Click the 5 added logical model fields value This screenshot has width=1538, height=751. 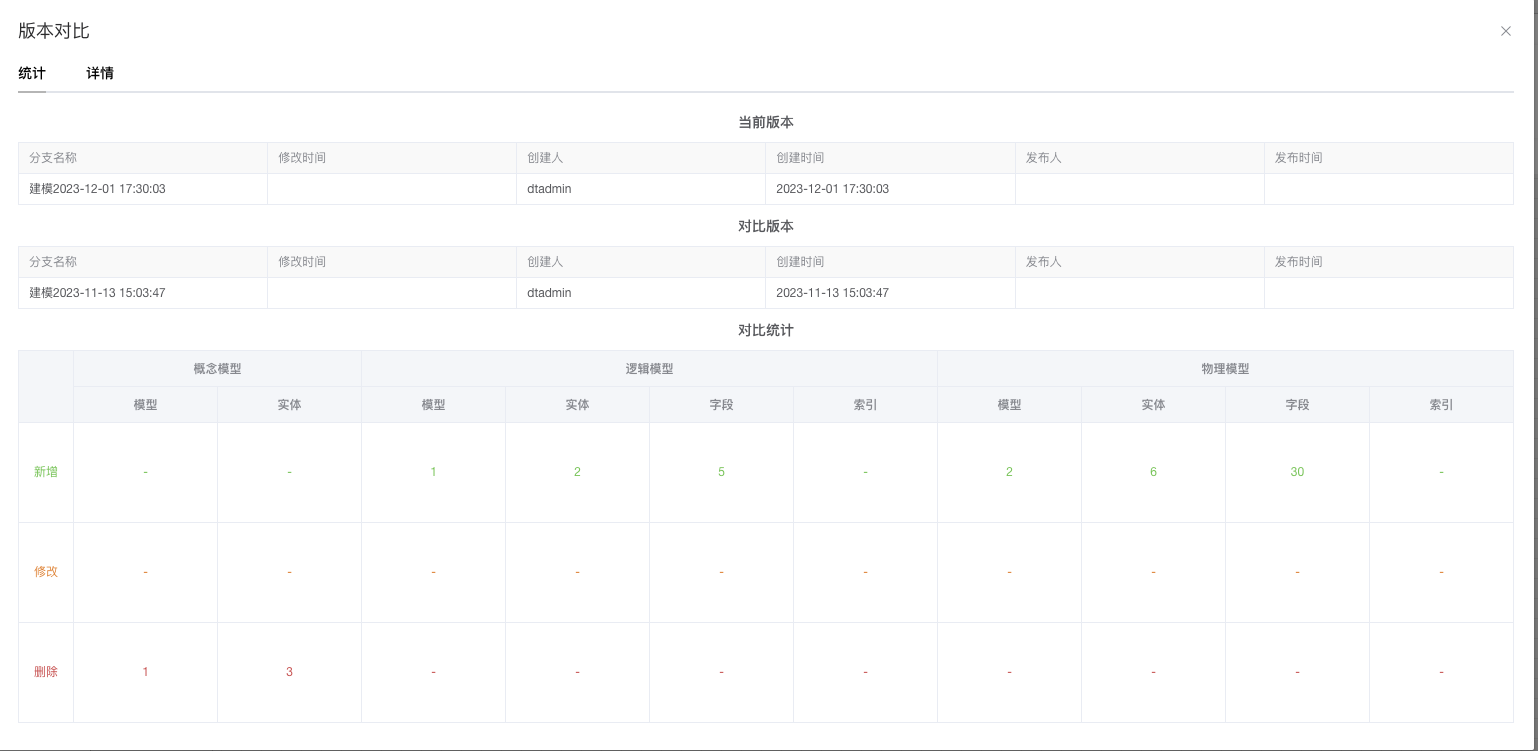[721, 472]
